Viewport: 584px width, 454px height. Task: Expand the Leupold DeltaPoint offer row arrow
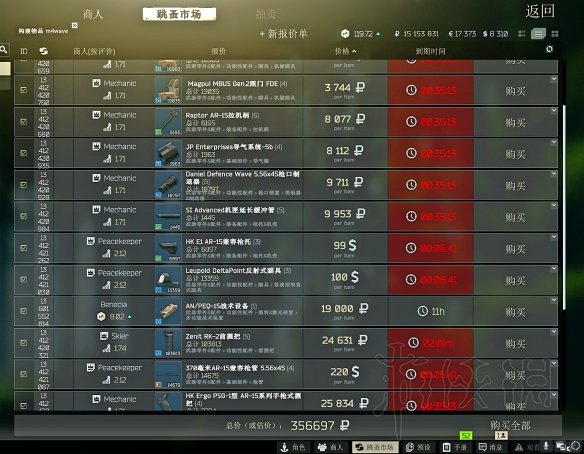(554, 269)
